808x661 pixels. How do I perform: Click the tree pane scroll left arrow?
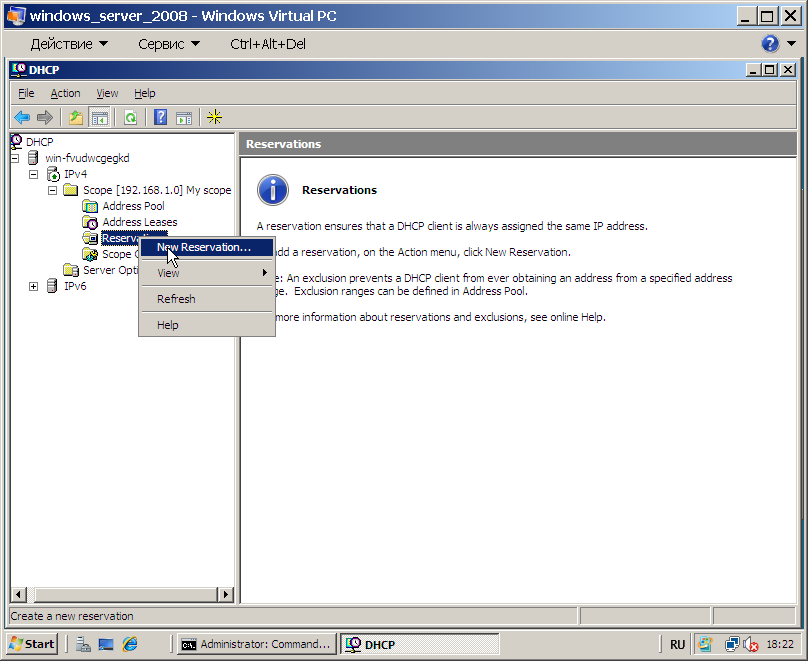[18, 595]
